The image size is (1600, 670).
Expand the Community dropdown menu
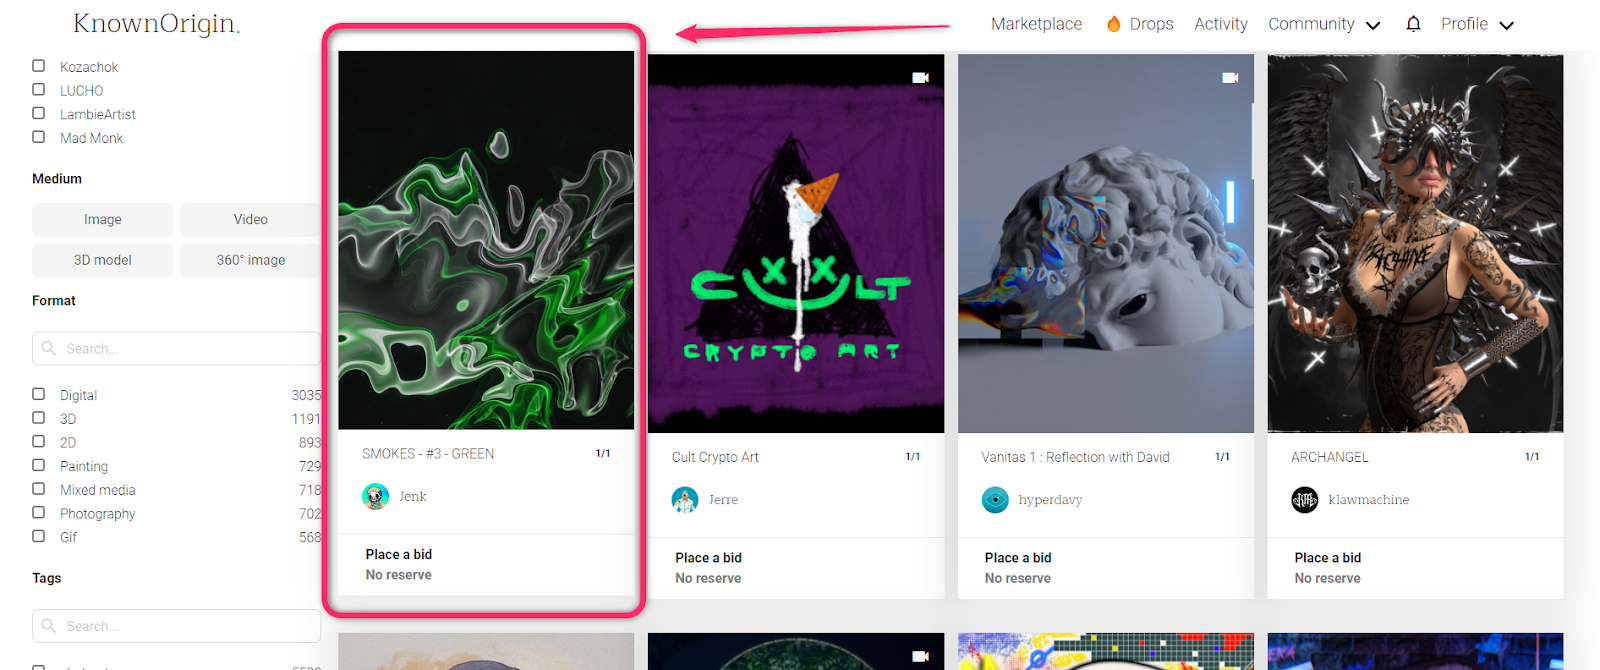(x=1324, y=24)
